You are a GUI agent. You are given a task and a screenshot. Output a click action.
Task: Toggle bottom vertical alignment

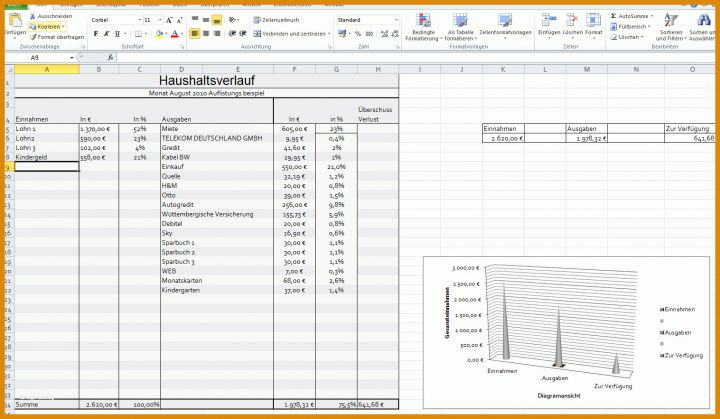click(217, 20)
